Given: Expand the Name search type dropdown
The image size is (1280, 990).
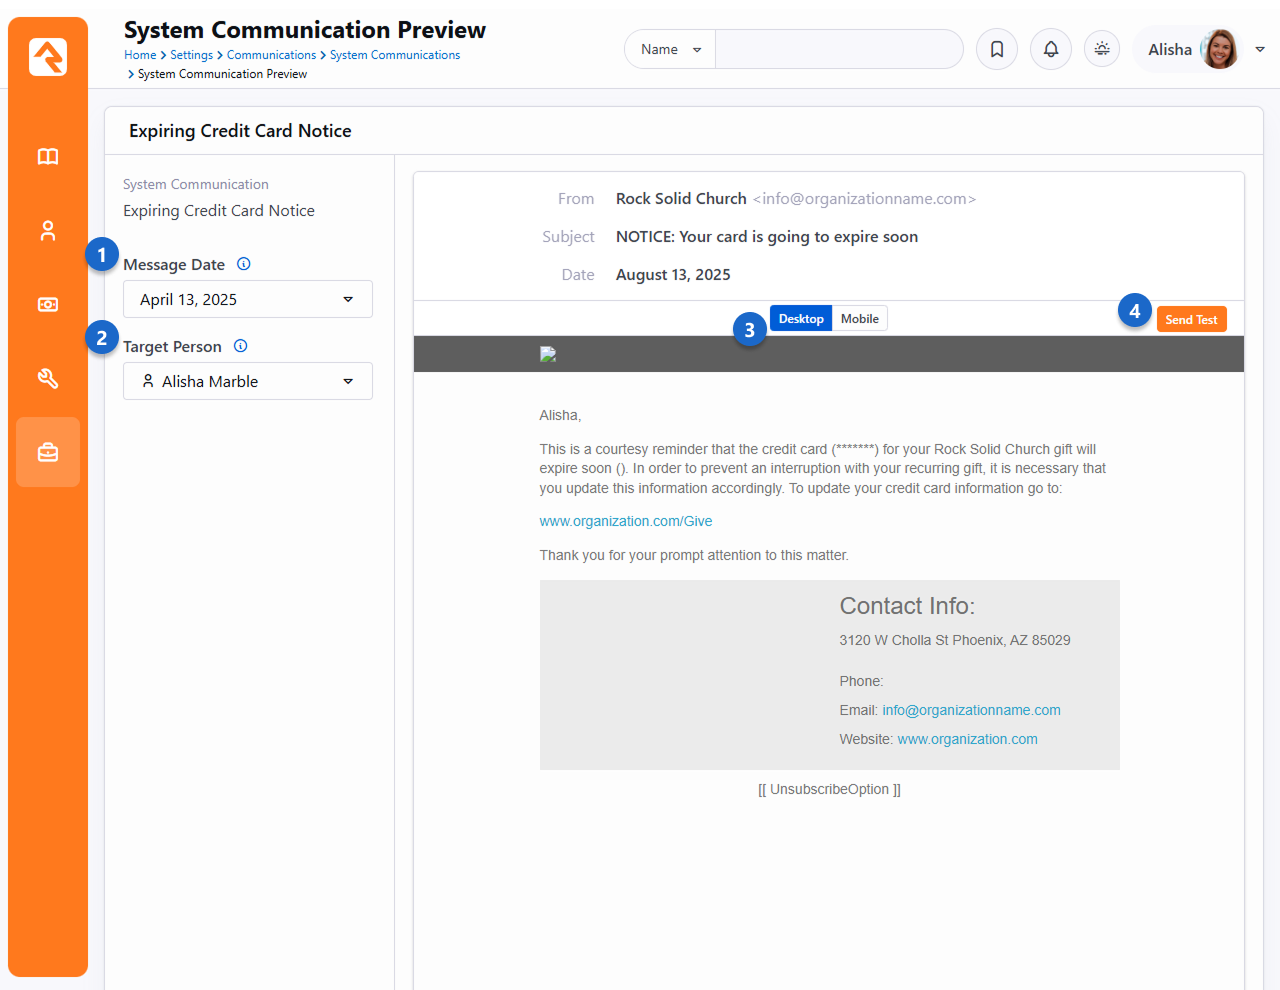Looking at the screenshot, I should (x=670, y=50).
